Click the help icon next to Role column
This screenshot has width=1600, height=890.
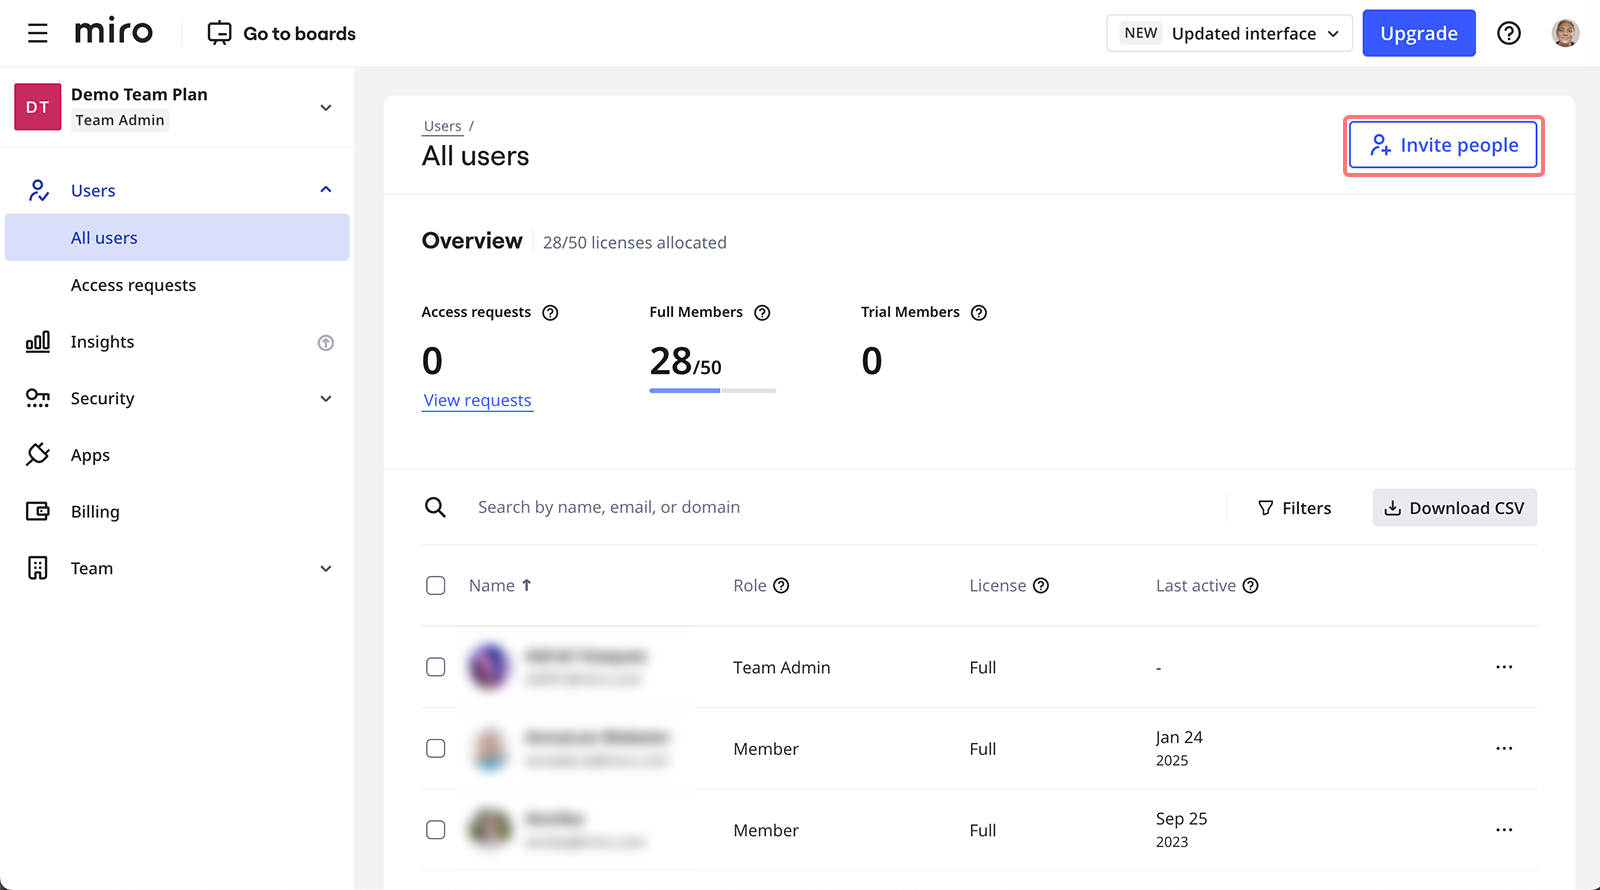click(x=781, y=586)
